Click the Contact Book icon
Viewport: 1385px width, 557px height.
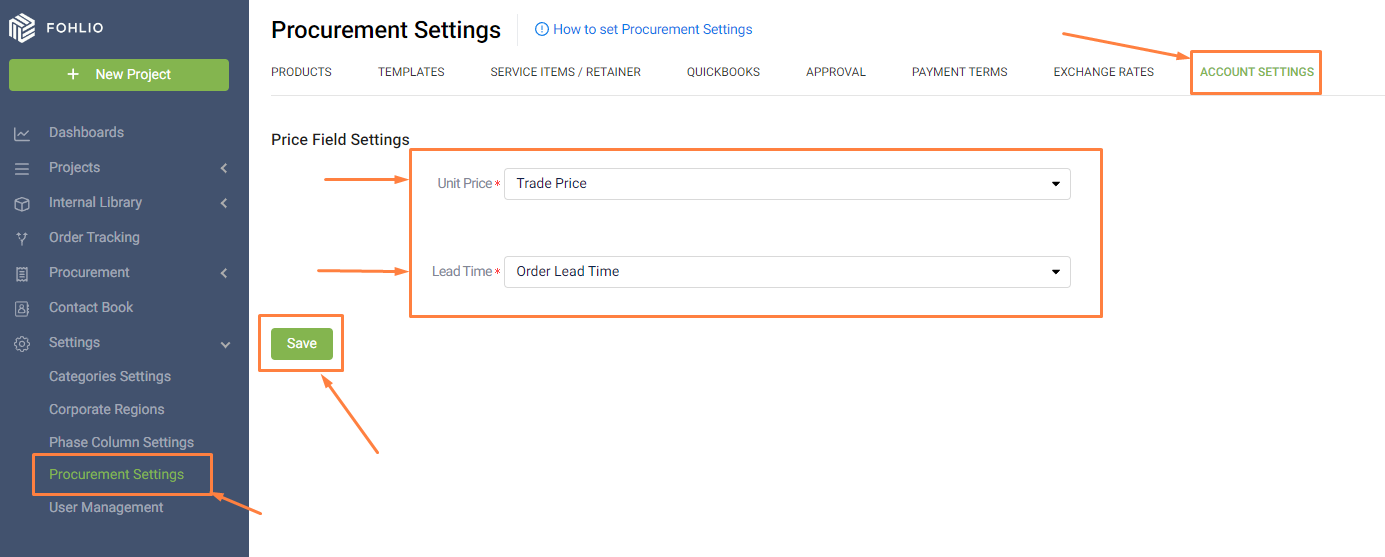point(22,308)
